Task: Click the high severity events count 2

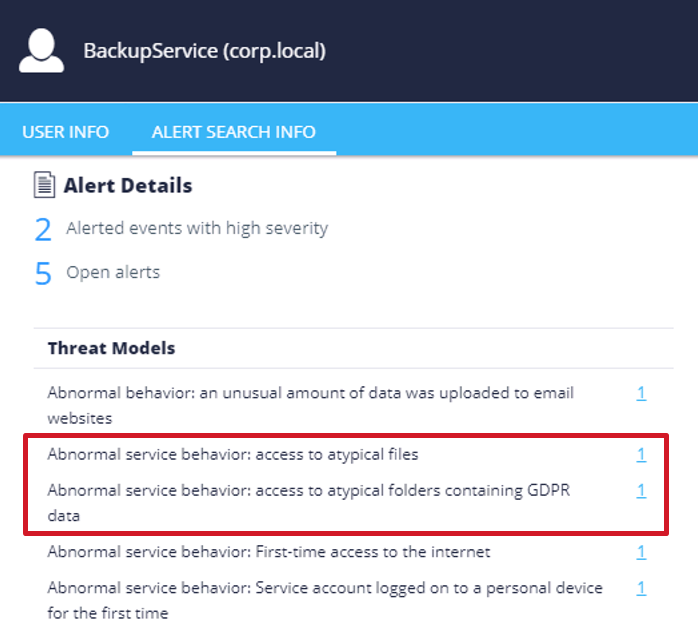Action: point(43,230)
